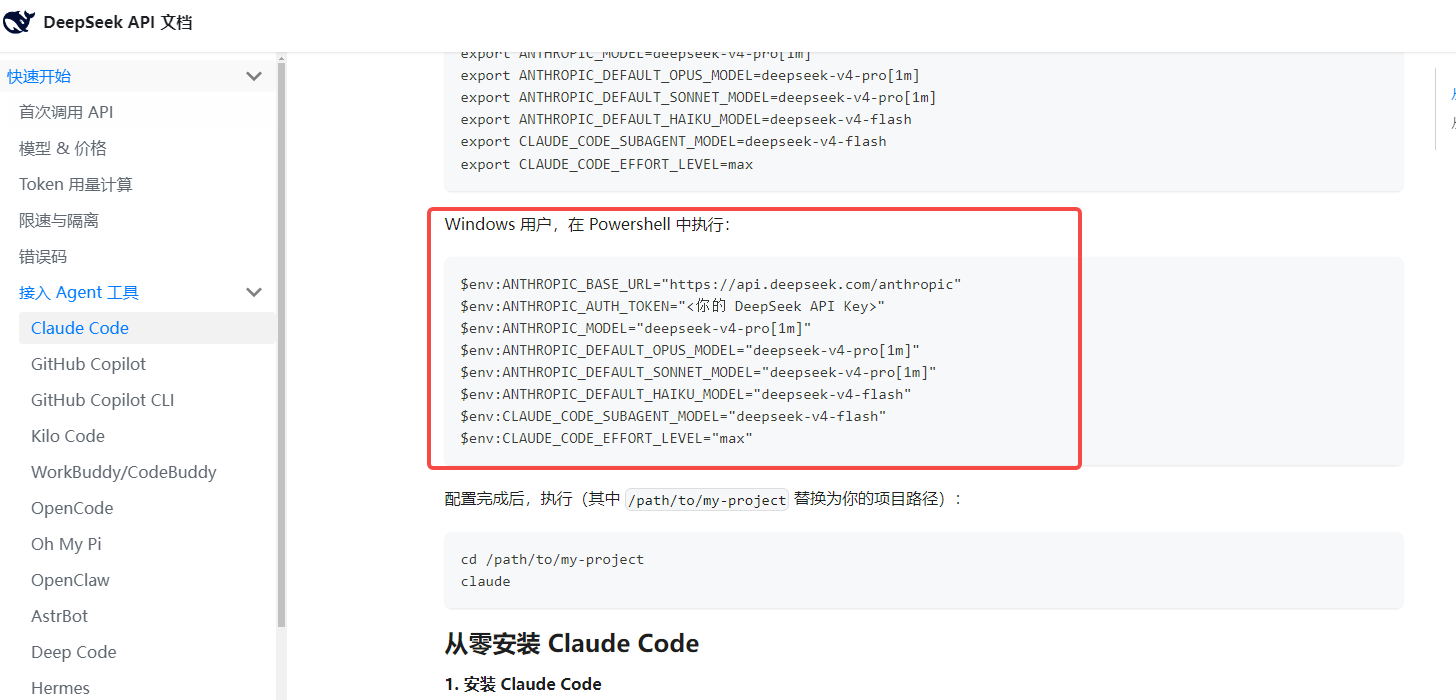Click export ANTHROPIC_DEFAULT_SONNET_MODEL line

699,97
